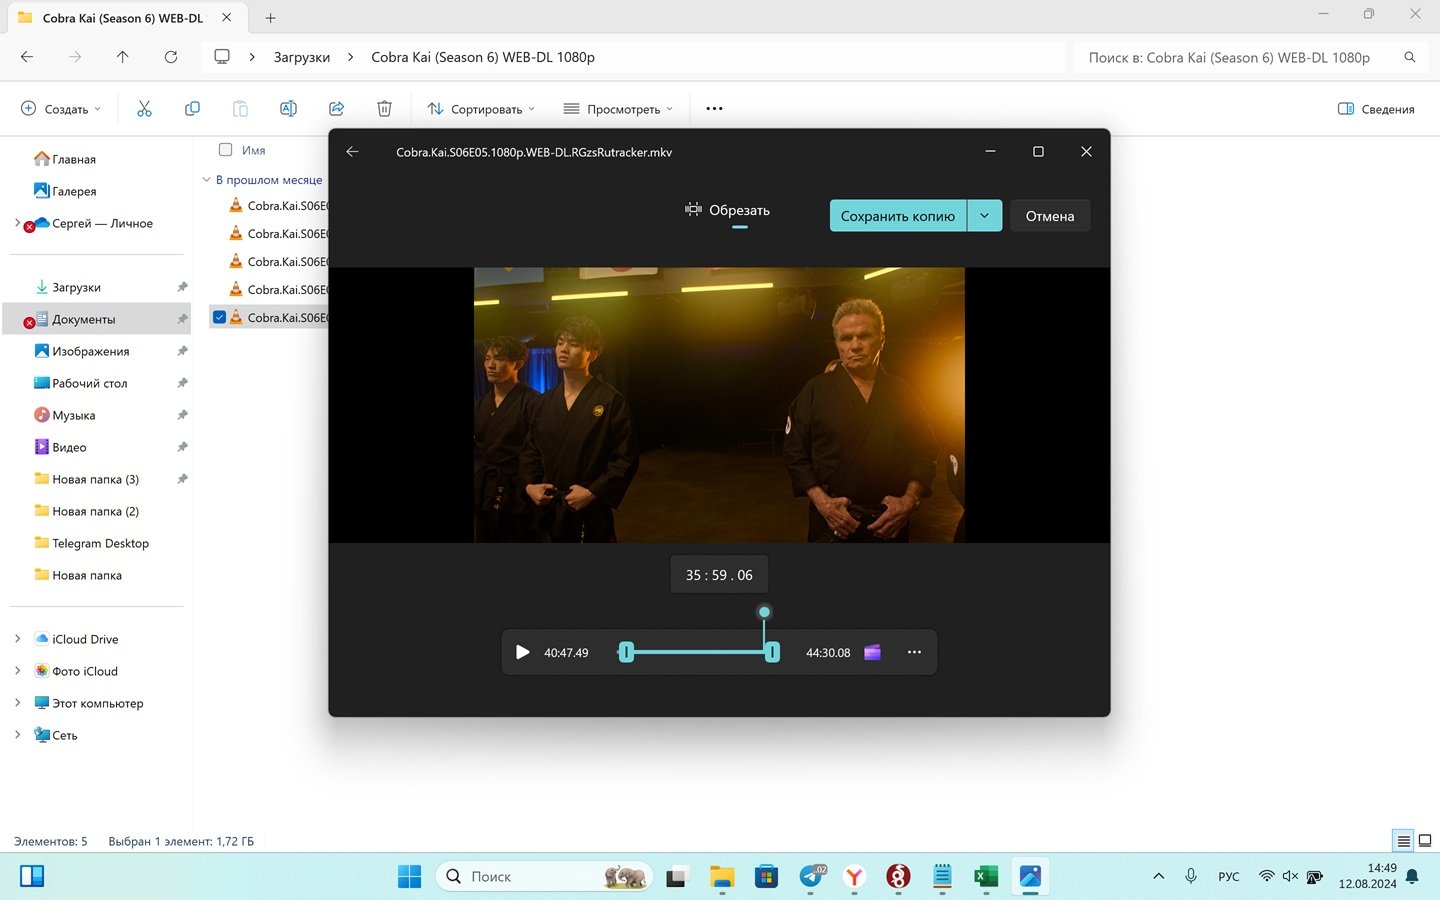Image resolution: width=1440 pixels, height=900 pixels.
Task: Click the trim start handle
Action: pos(626,652)
